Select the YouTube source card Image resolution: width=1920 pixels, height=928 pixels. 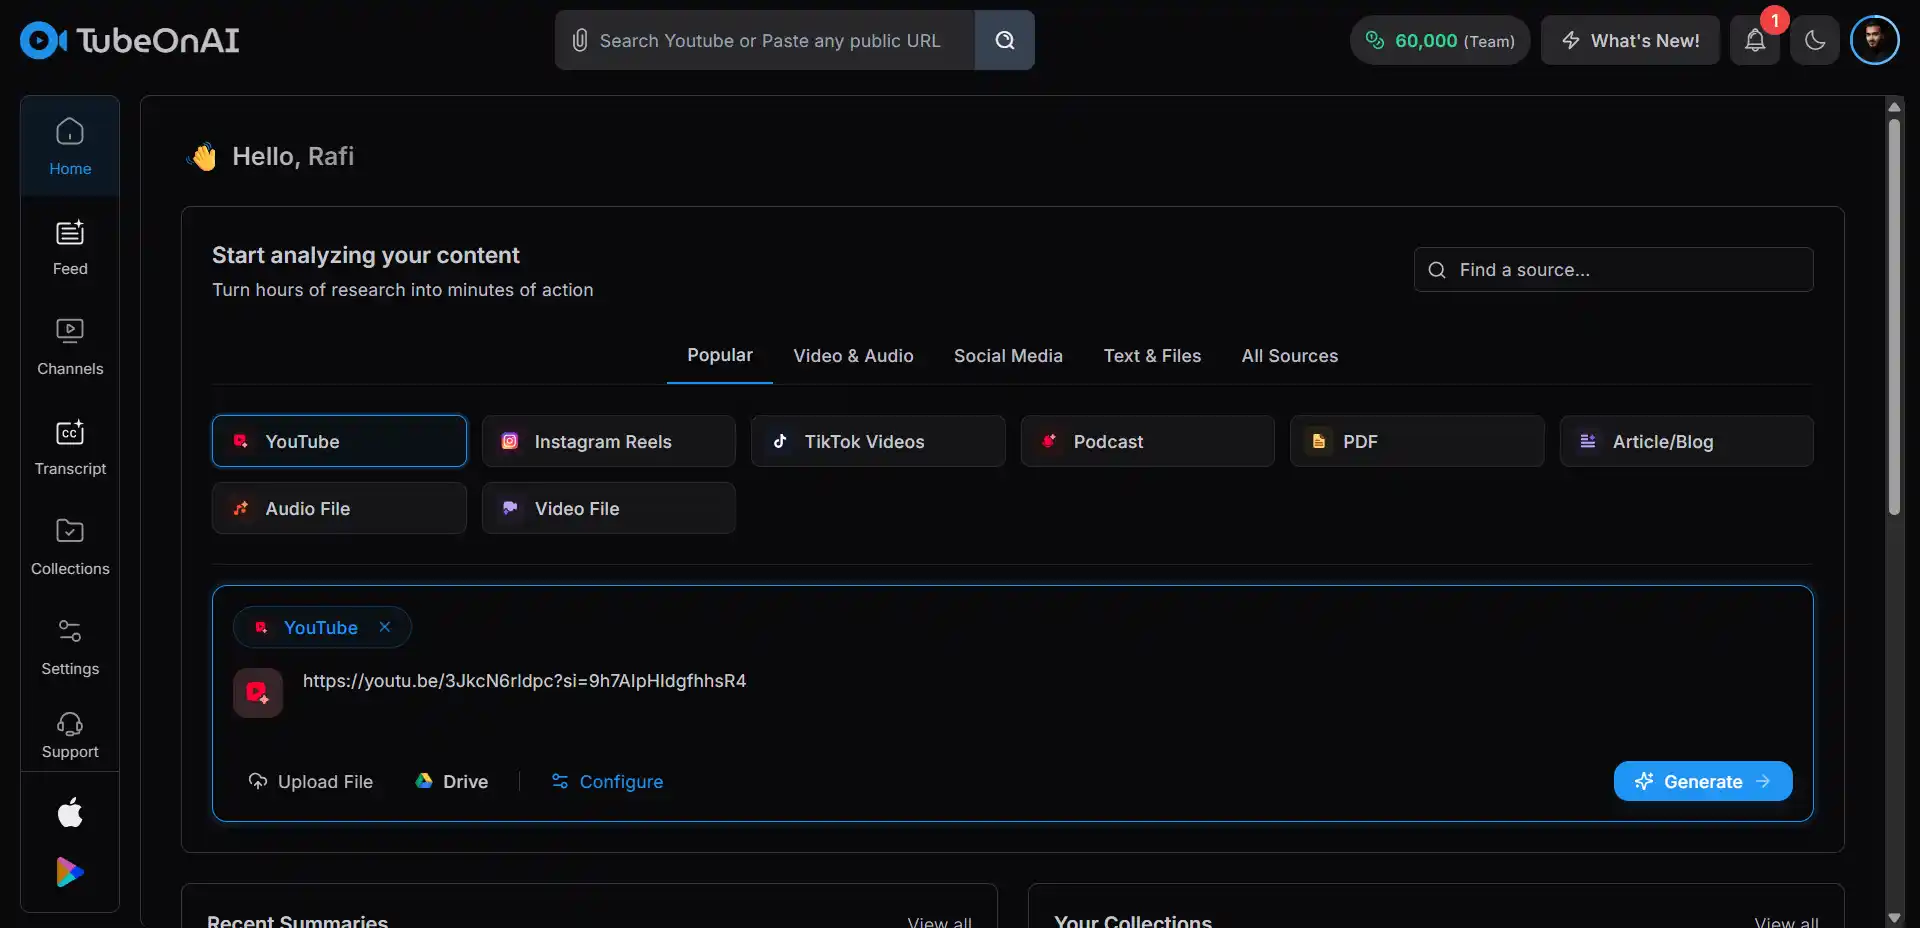[x=339, y=441]
